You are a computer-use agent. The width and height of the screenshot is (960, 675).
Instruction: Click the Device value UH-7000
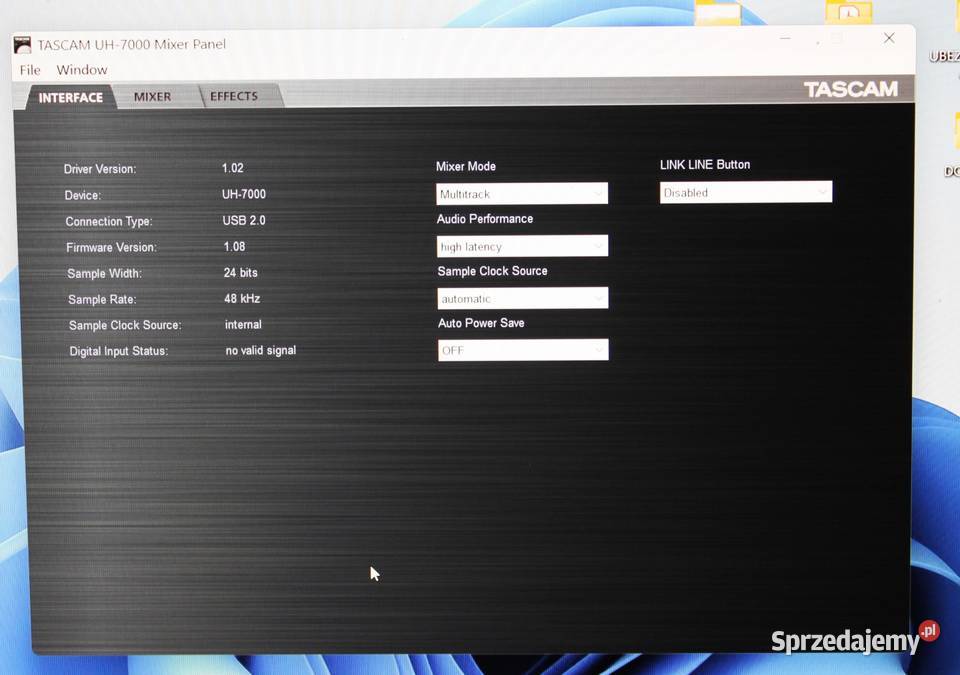(x=244, y=194)
